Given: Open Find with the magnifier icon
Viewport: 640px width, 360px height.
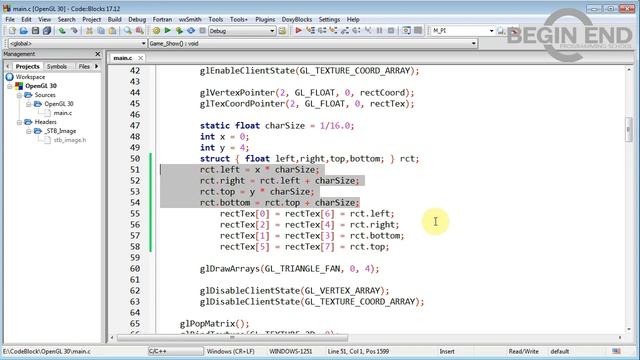Looking at the screenshot, I should [128, 31].
